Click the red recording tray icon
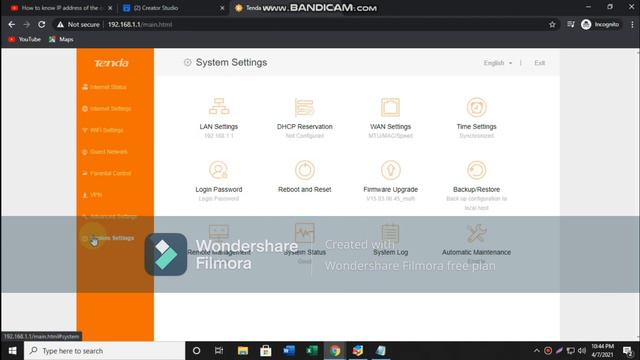Viewport: 640px width, 360px height. (548, 351)
